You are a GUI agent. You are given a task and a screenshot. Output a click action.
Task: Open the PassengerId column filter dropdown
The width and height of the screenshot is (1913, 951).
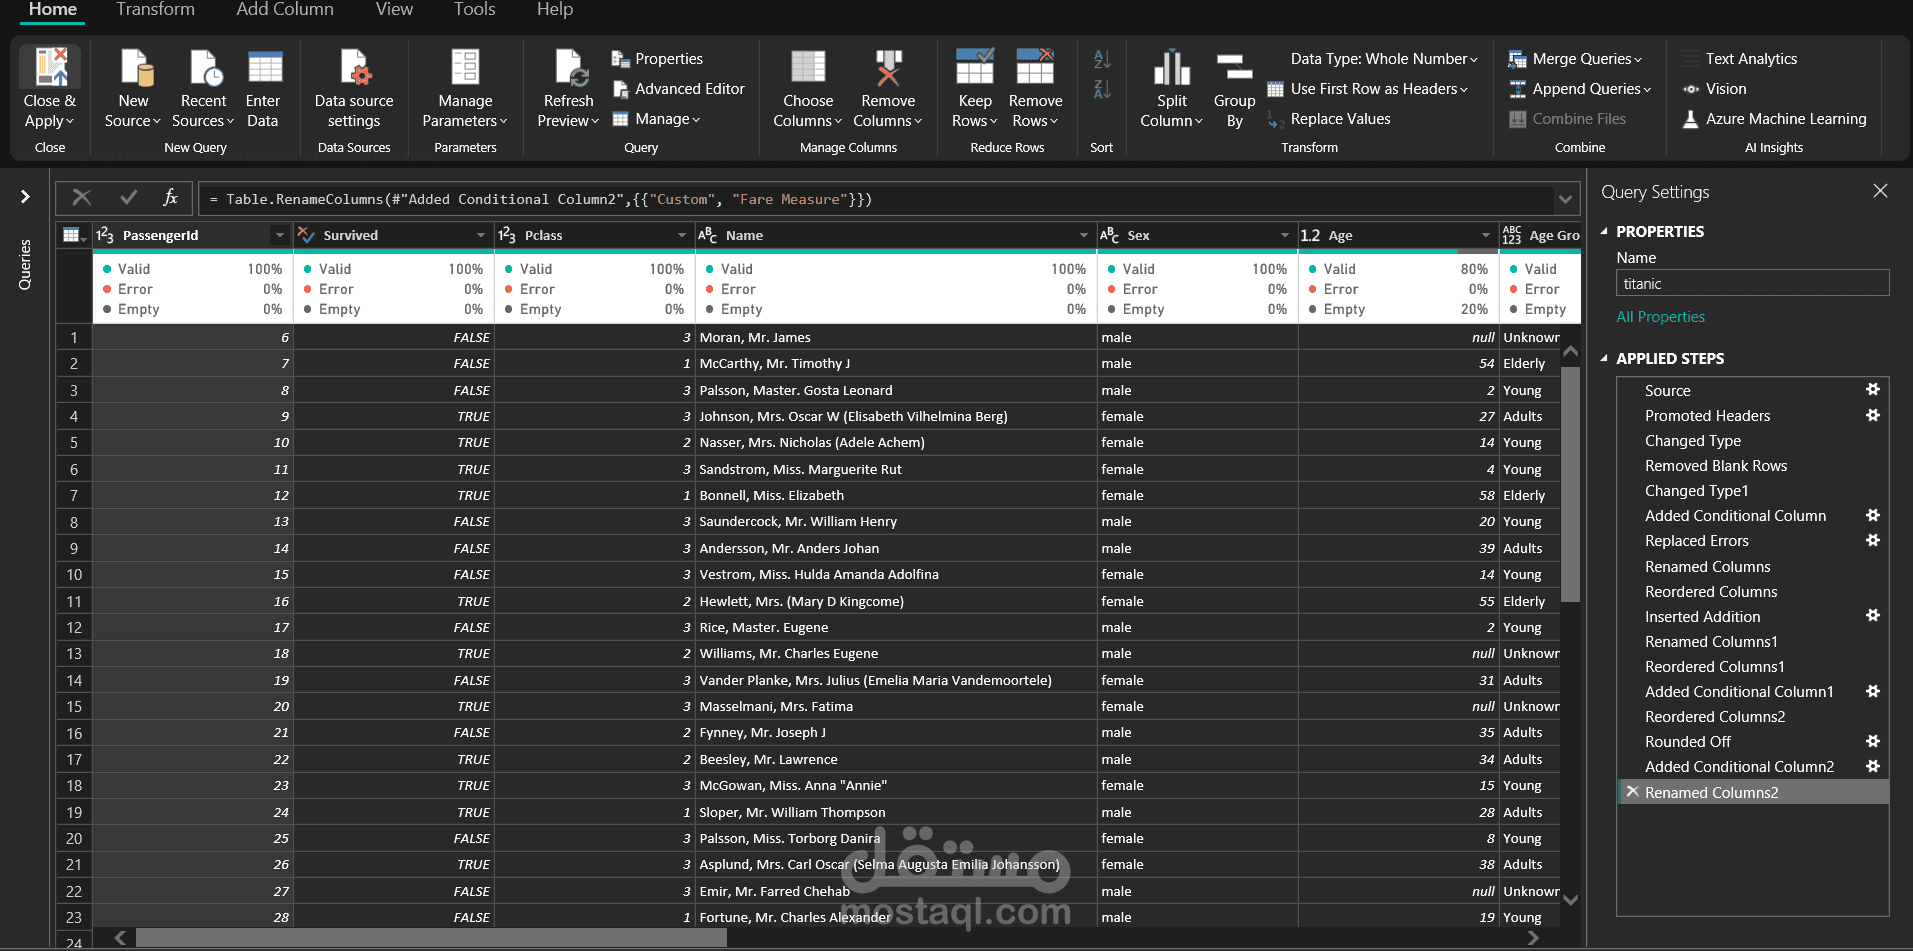(279, 235)
